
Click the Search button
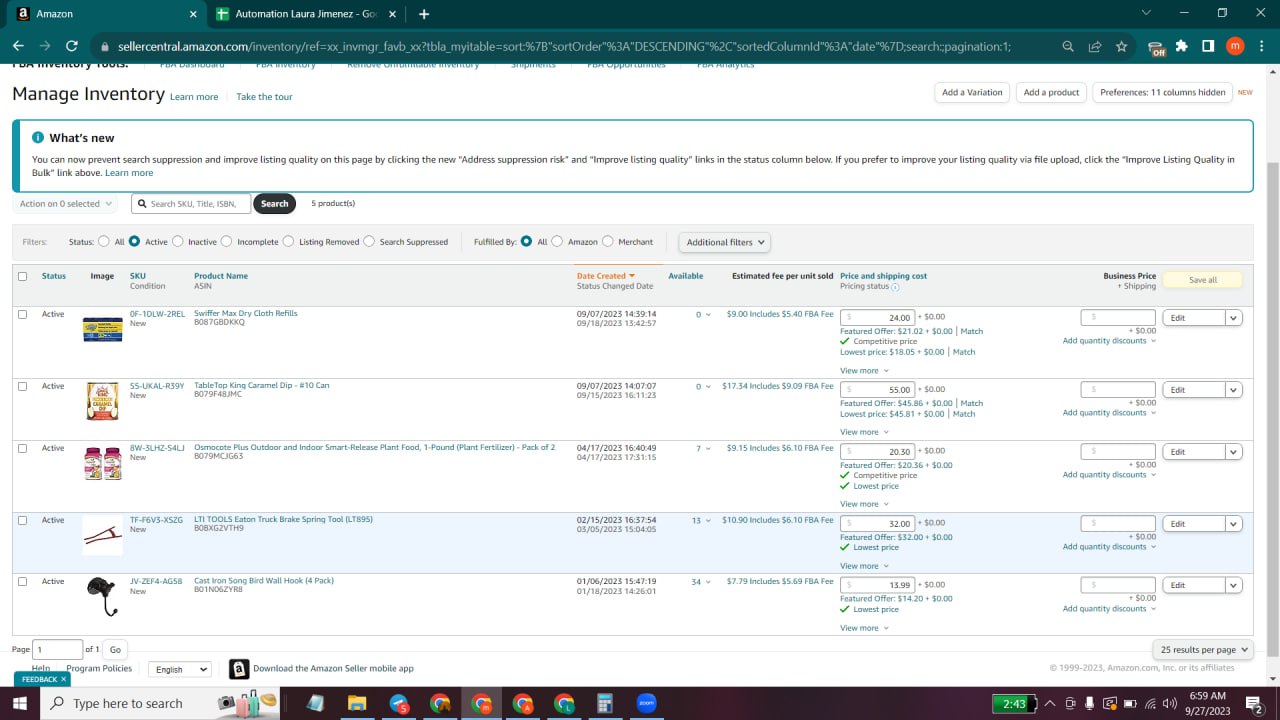(275, 204)
